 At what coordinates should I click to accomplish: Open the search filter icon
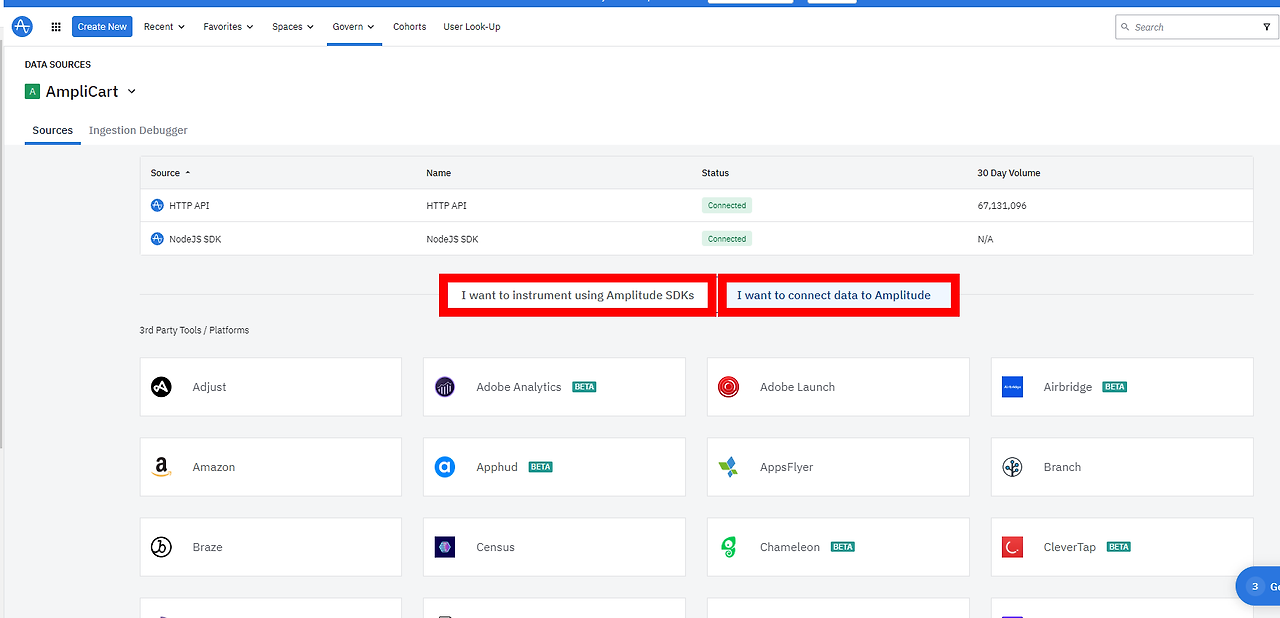point(1267,27)
